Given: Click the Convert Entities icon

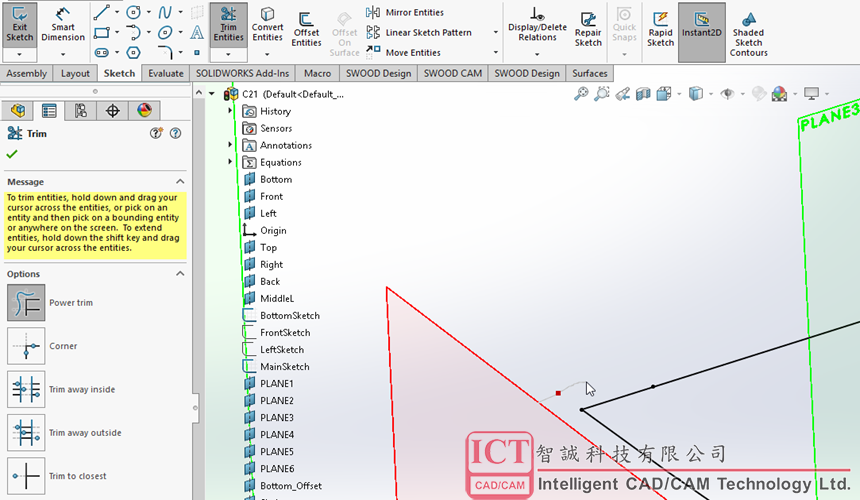Looking at the screenshot, I should click(267, 24).
